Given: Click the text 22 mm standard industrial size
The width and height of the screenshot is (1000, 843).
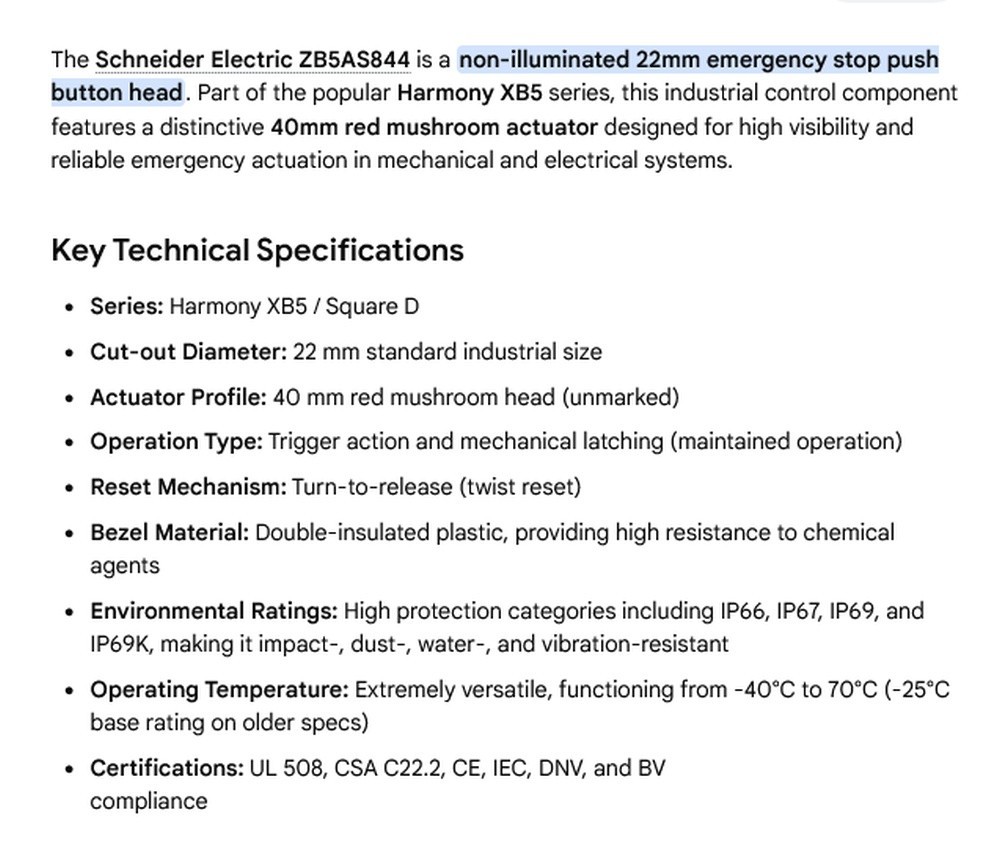Looking at the screenshot, I should click(x=447, y=352).
